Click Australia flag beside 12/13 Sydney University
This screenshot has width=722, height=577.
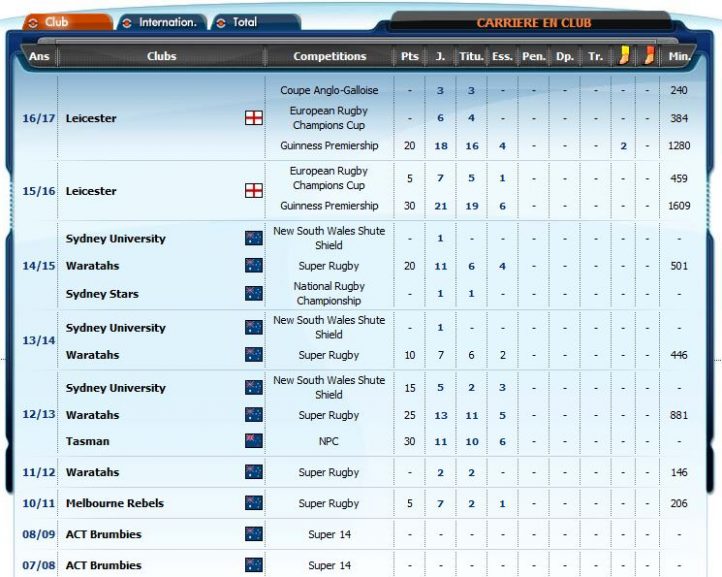click(x=254, y=388)
